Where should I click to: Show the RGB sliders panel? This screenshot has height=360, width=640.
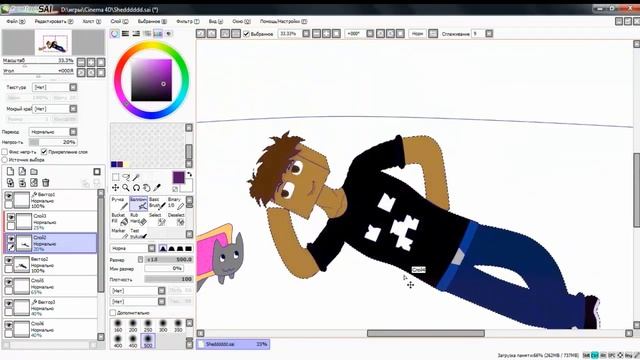click(x=125, y=34)
